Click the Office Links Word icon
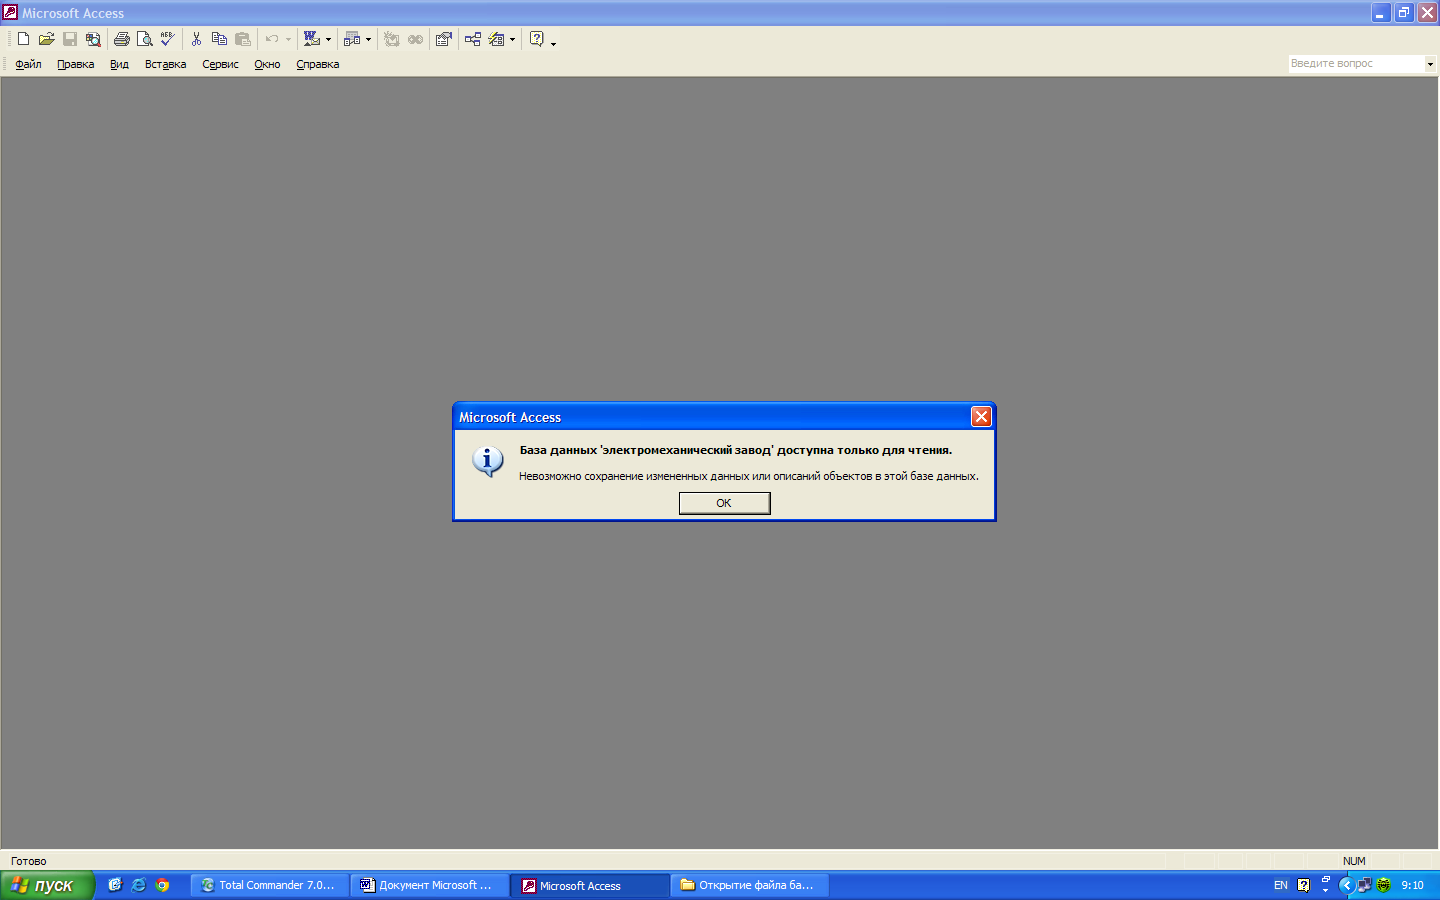 312,39
